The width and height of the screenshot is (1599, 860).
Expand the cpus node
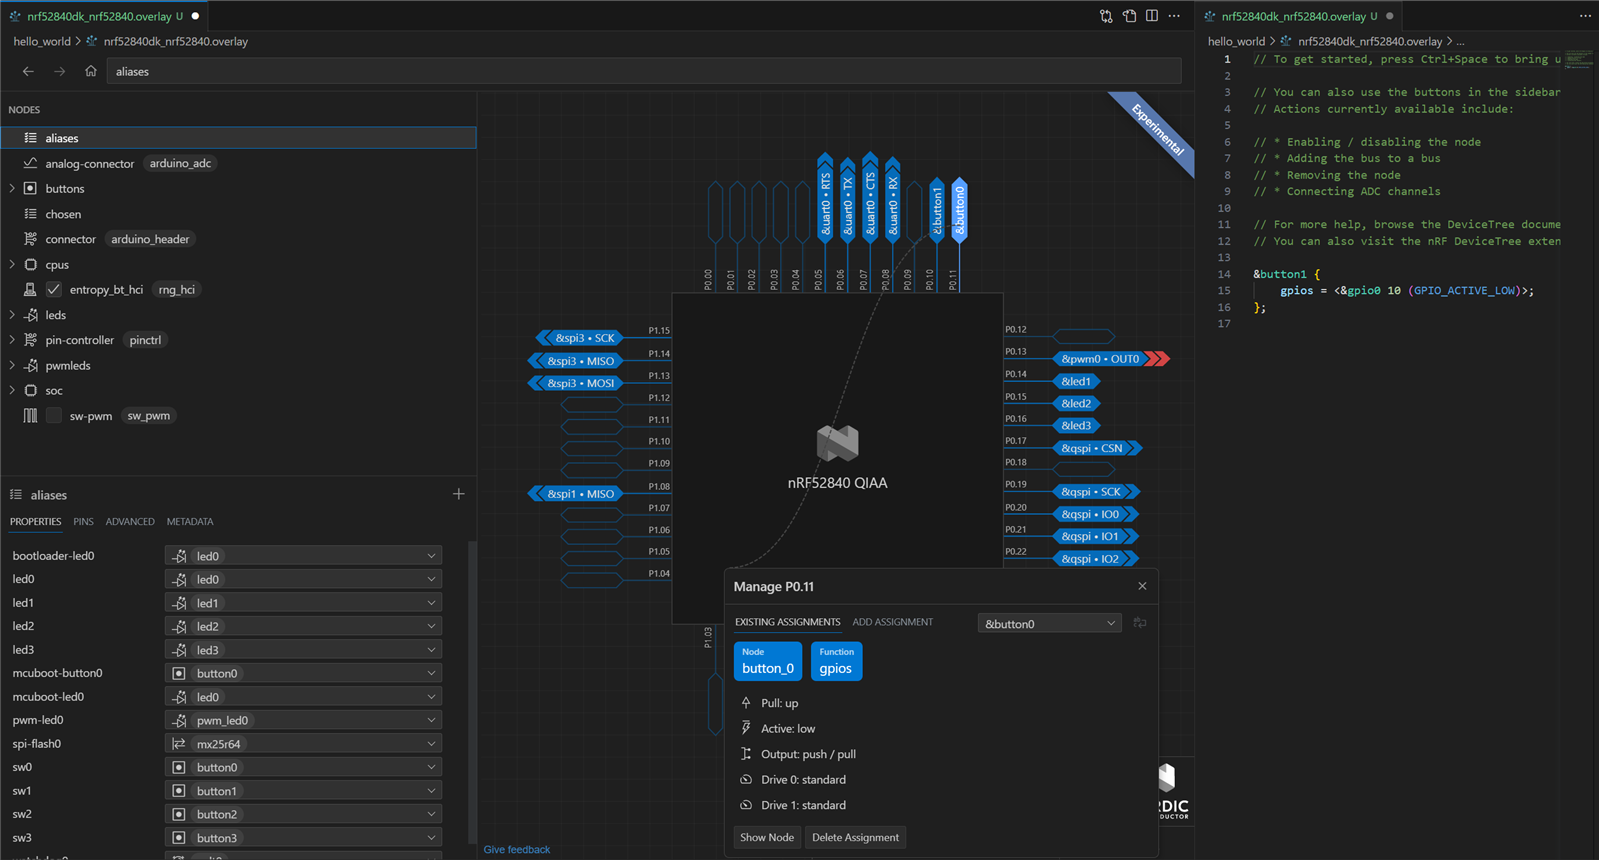pyautogui.click(x=12, y=265)
